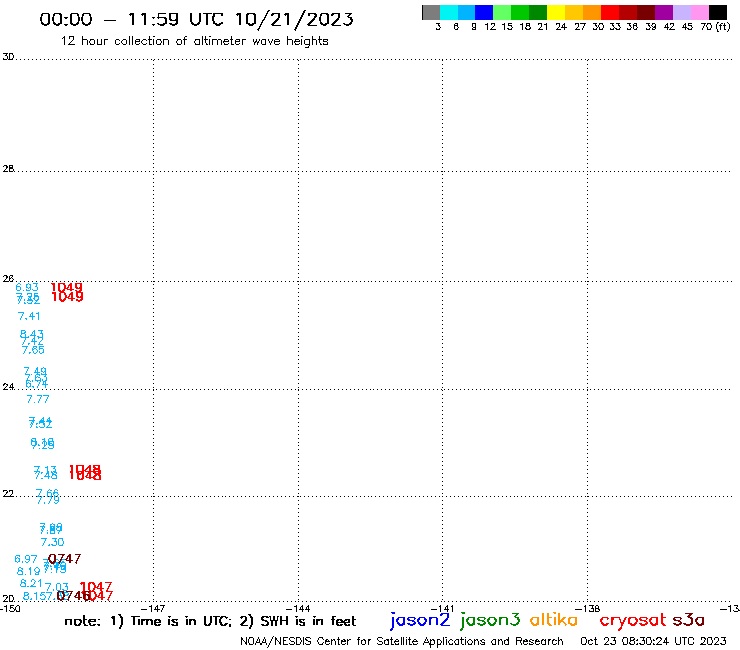Click the medium green swatch between 15 and 18
This screenshot has height=650, width=740.
520,12
